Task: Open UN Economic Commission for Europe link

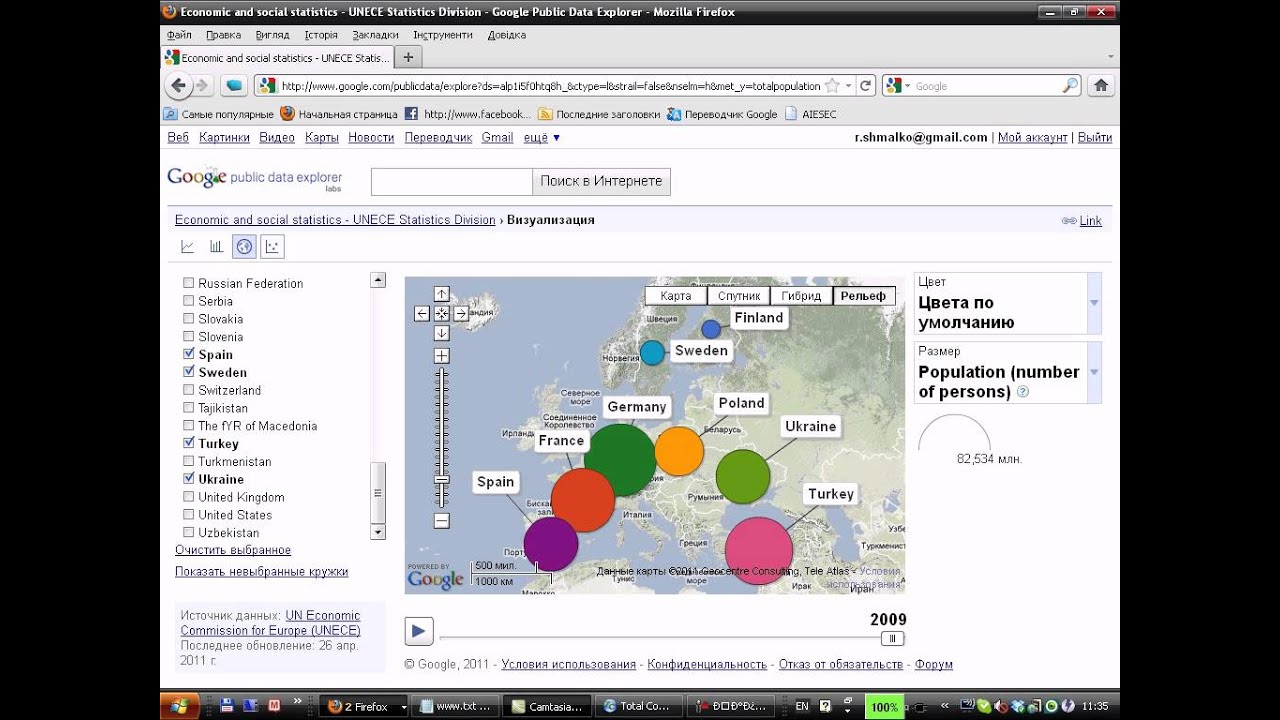Action: 271,623
